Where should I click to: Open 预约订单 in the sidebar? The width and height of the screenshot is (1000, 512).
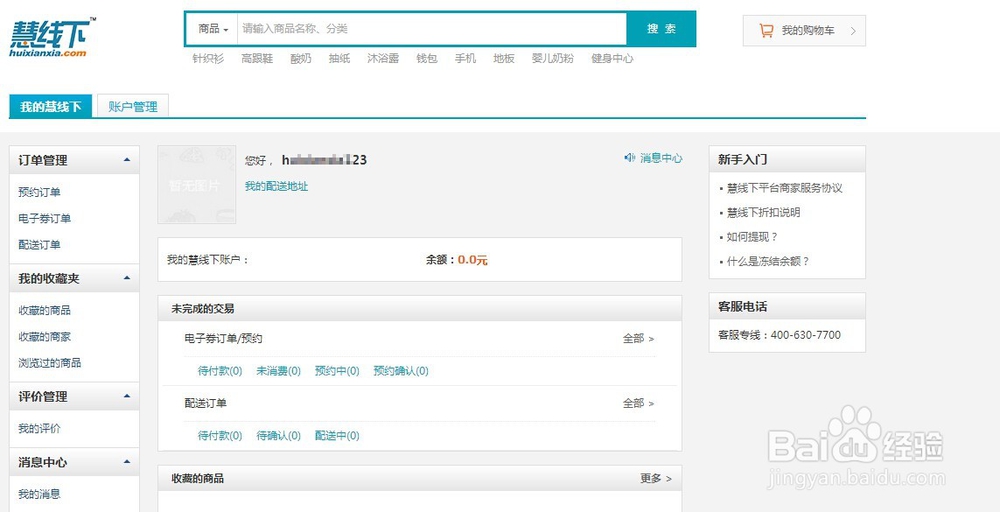coord(40,192)
